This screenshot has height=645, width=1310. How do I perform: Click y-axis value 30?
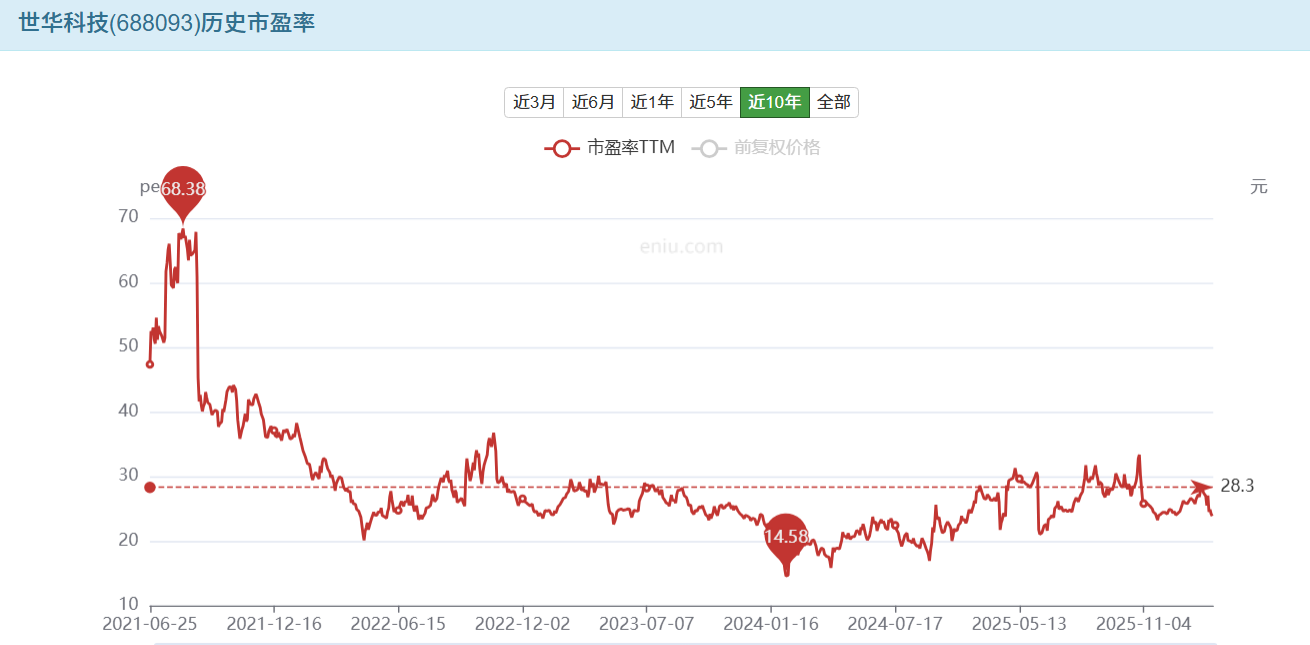pyautogui.click(x=128, y=476)
